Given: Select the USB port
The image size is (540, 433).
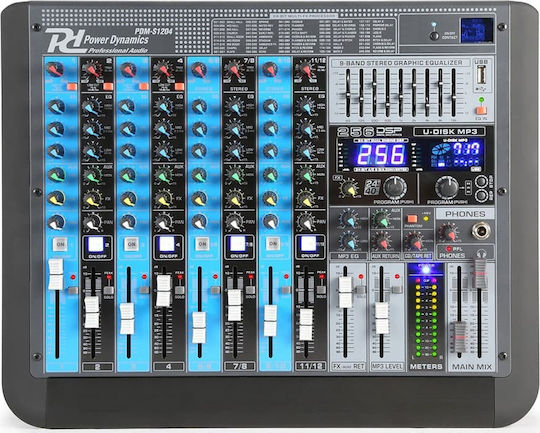Looking at the screenshot, I should 481,75.
